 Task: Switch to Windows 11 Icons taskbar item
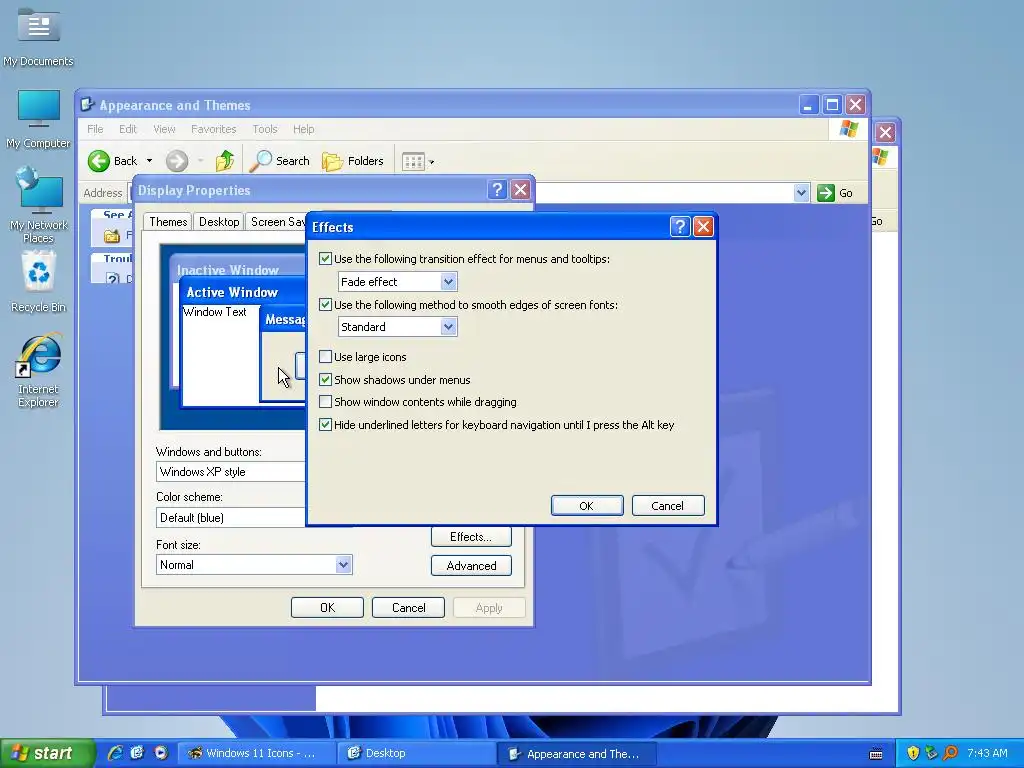[256, 753]
